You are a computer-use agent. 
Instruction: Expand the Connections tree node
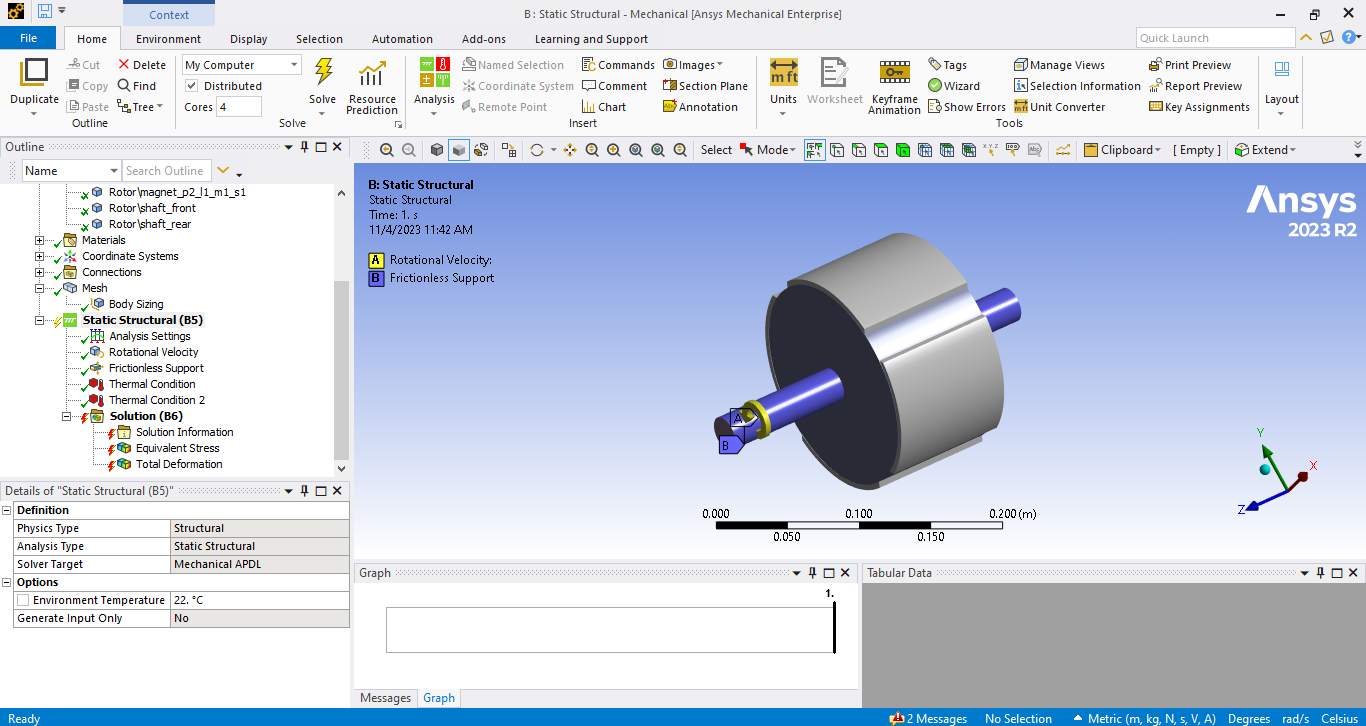(40, 272)
